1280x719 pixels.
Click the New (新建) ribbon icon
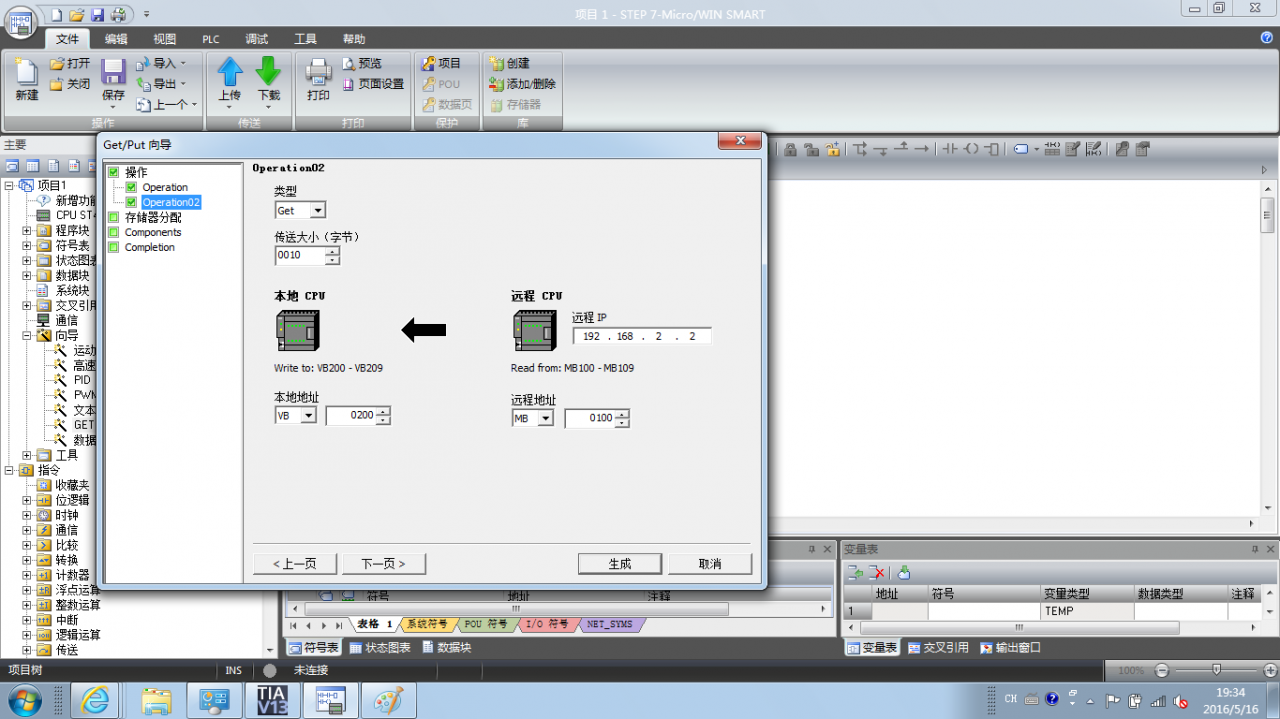(26, 73)
